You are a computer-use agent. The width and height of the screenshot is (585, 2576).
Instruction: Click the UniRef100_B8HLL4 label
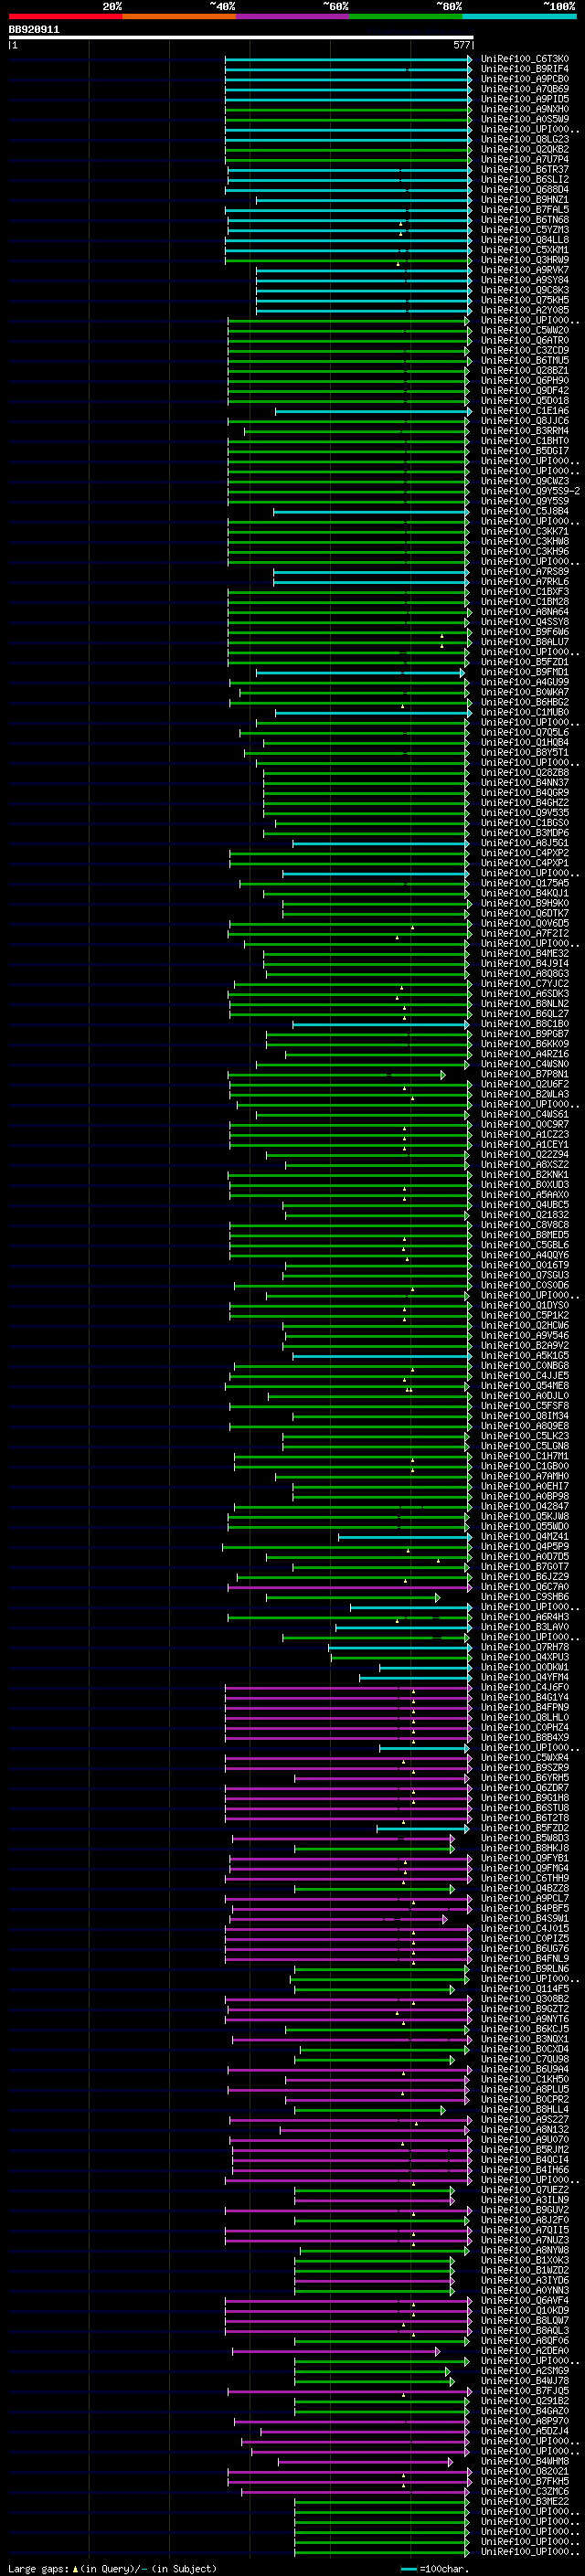(525, 2110)
